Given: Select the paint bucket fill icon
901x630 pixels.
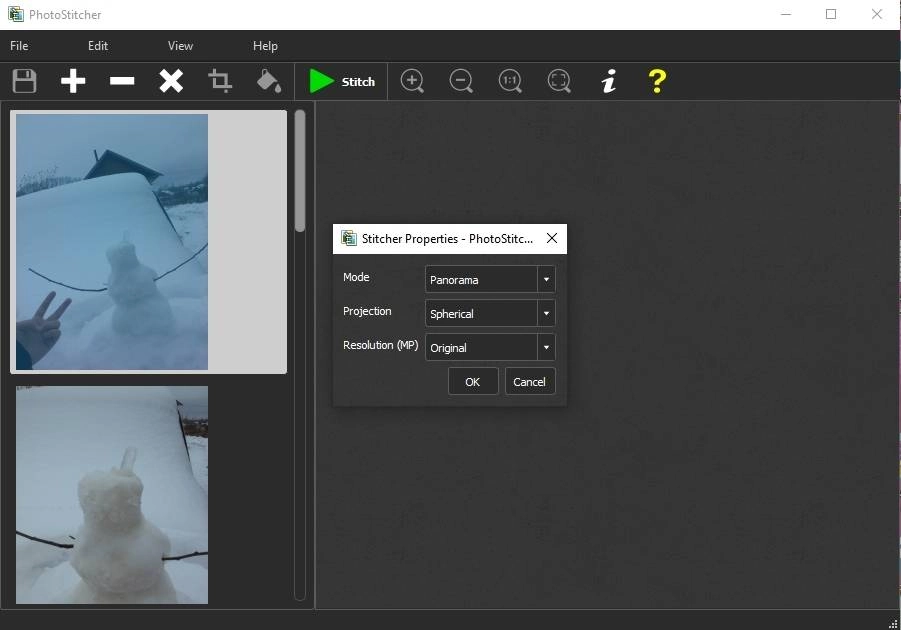Looking at the screenshot, I should click(269, 81).
